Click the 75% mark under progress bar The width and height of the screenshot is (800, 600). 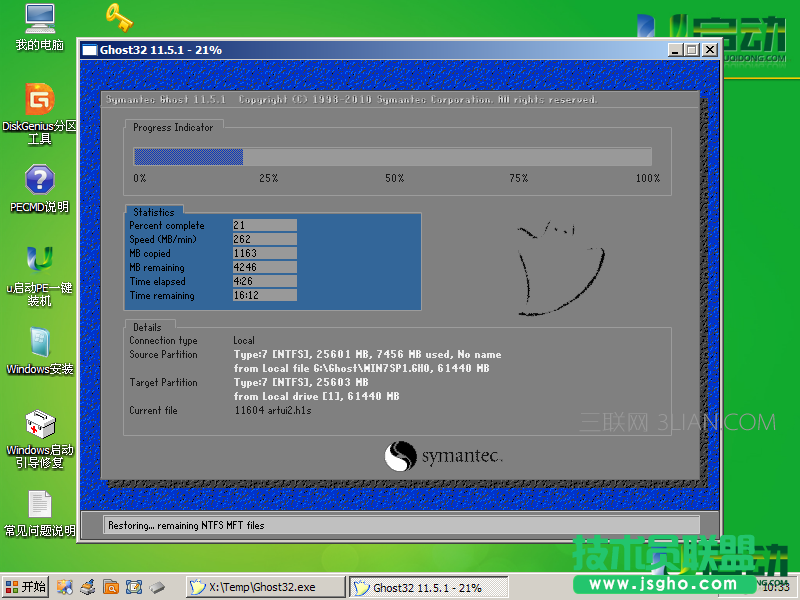click(x=518, y=178)
